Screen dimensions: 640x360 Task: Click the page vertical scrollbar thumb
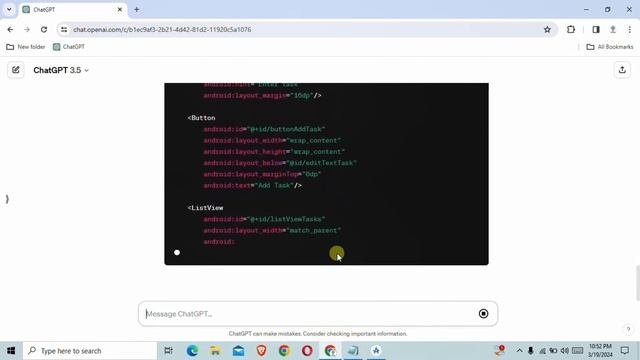(x=638, y=282)
